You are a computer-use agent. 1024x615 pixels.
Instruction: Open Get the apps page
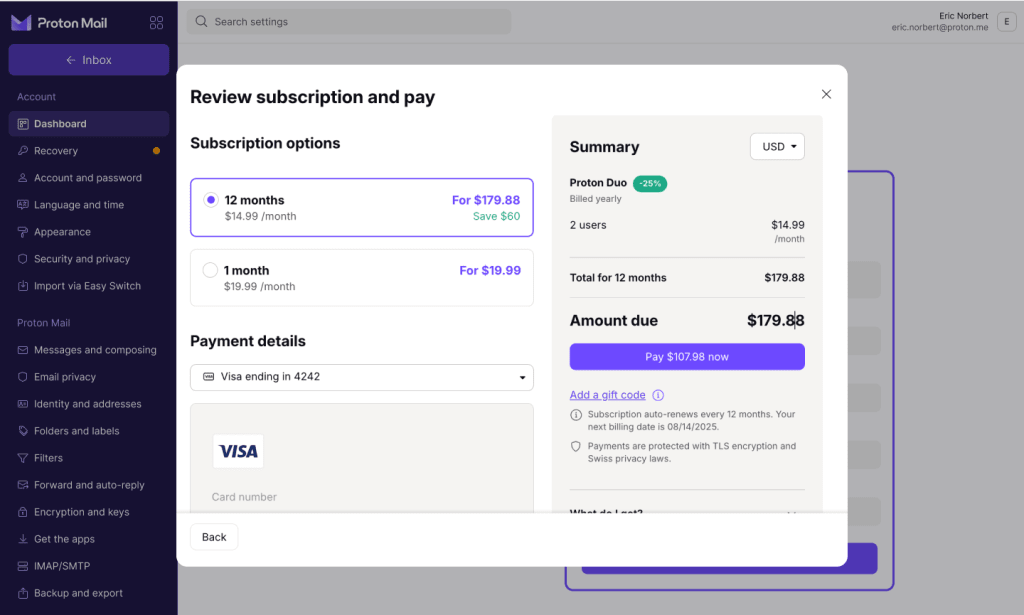point(89,539)
